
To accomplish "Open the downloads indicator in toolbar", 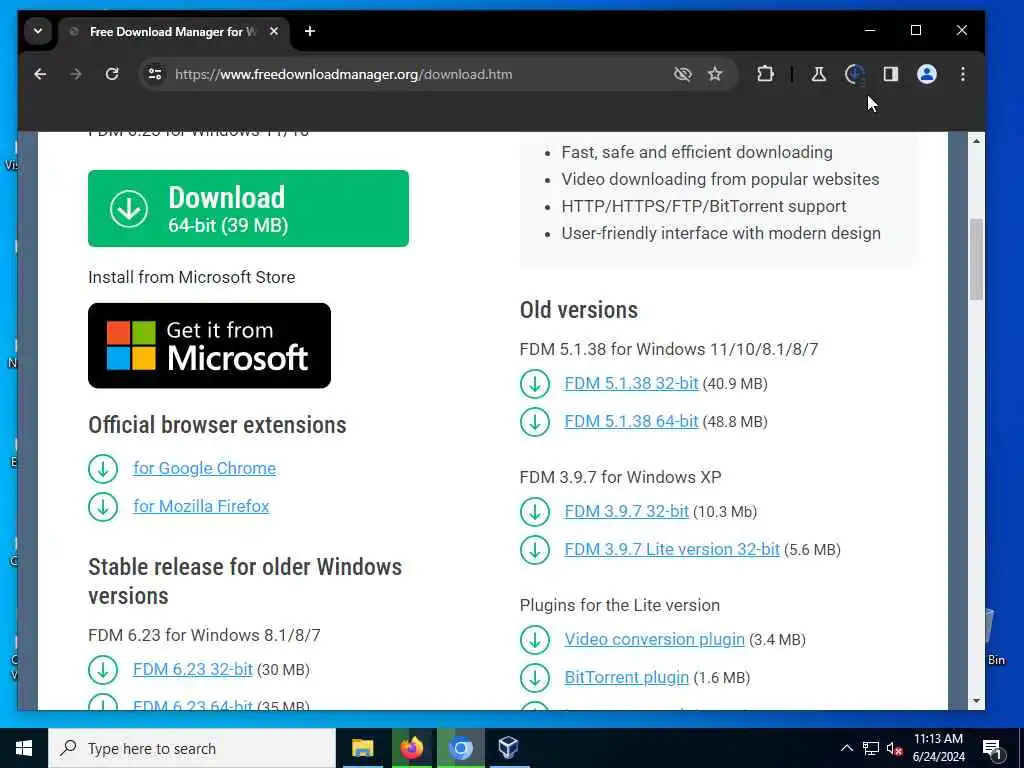I will click(854, 74).
